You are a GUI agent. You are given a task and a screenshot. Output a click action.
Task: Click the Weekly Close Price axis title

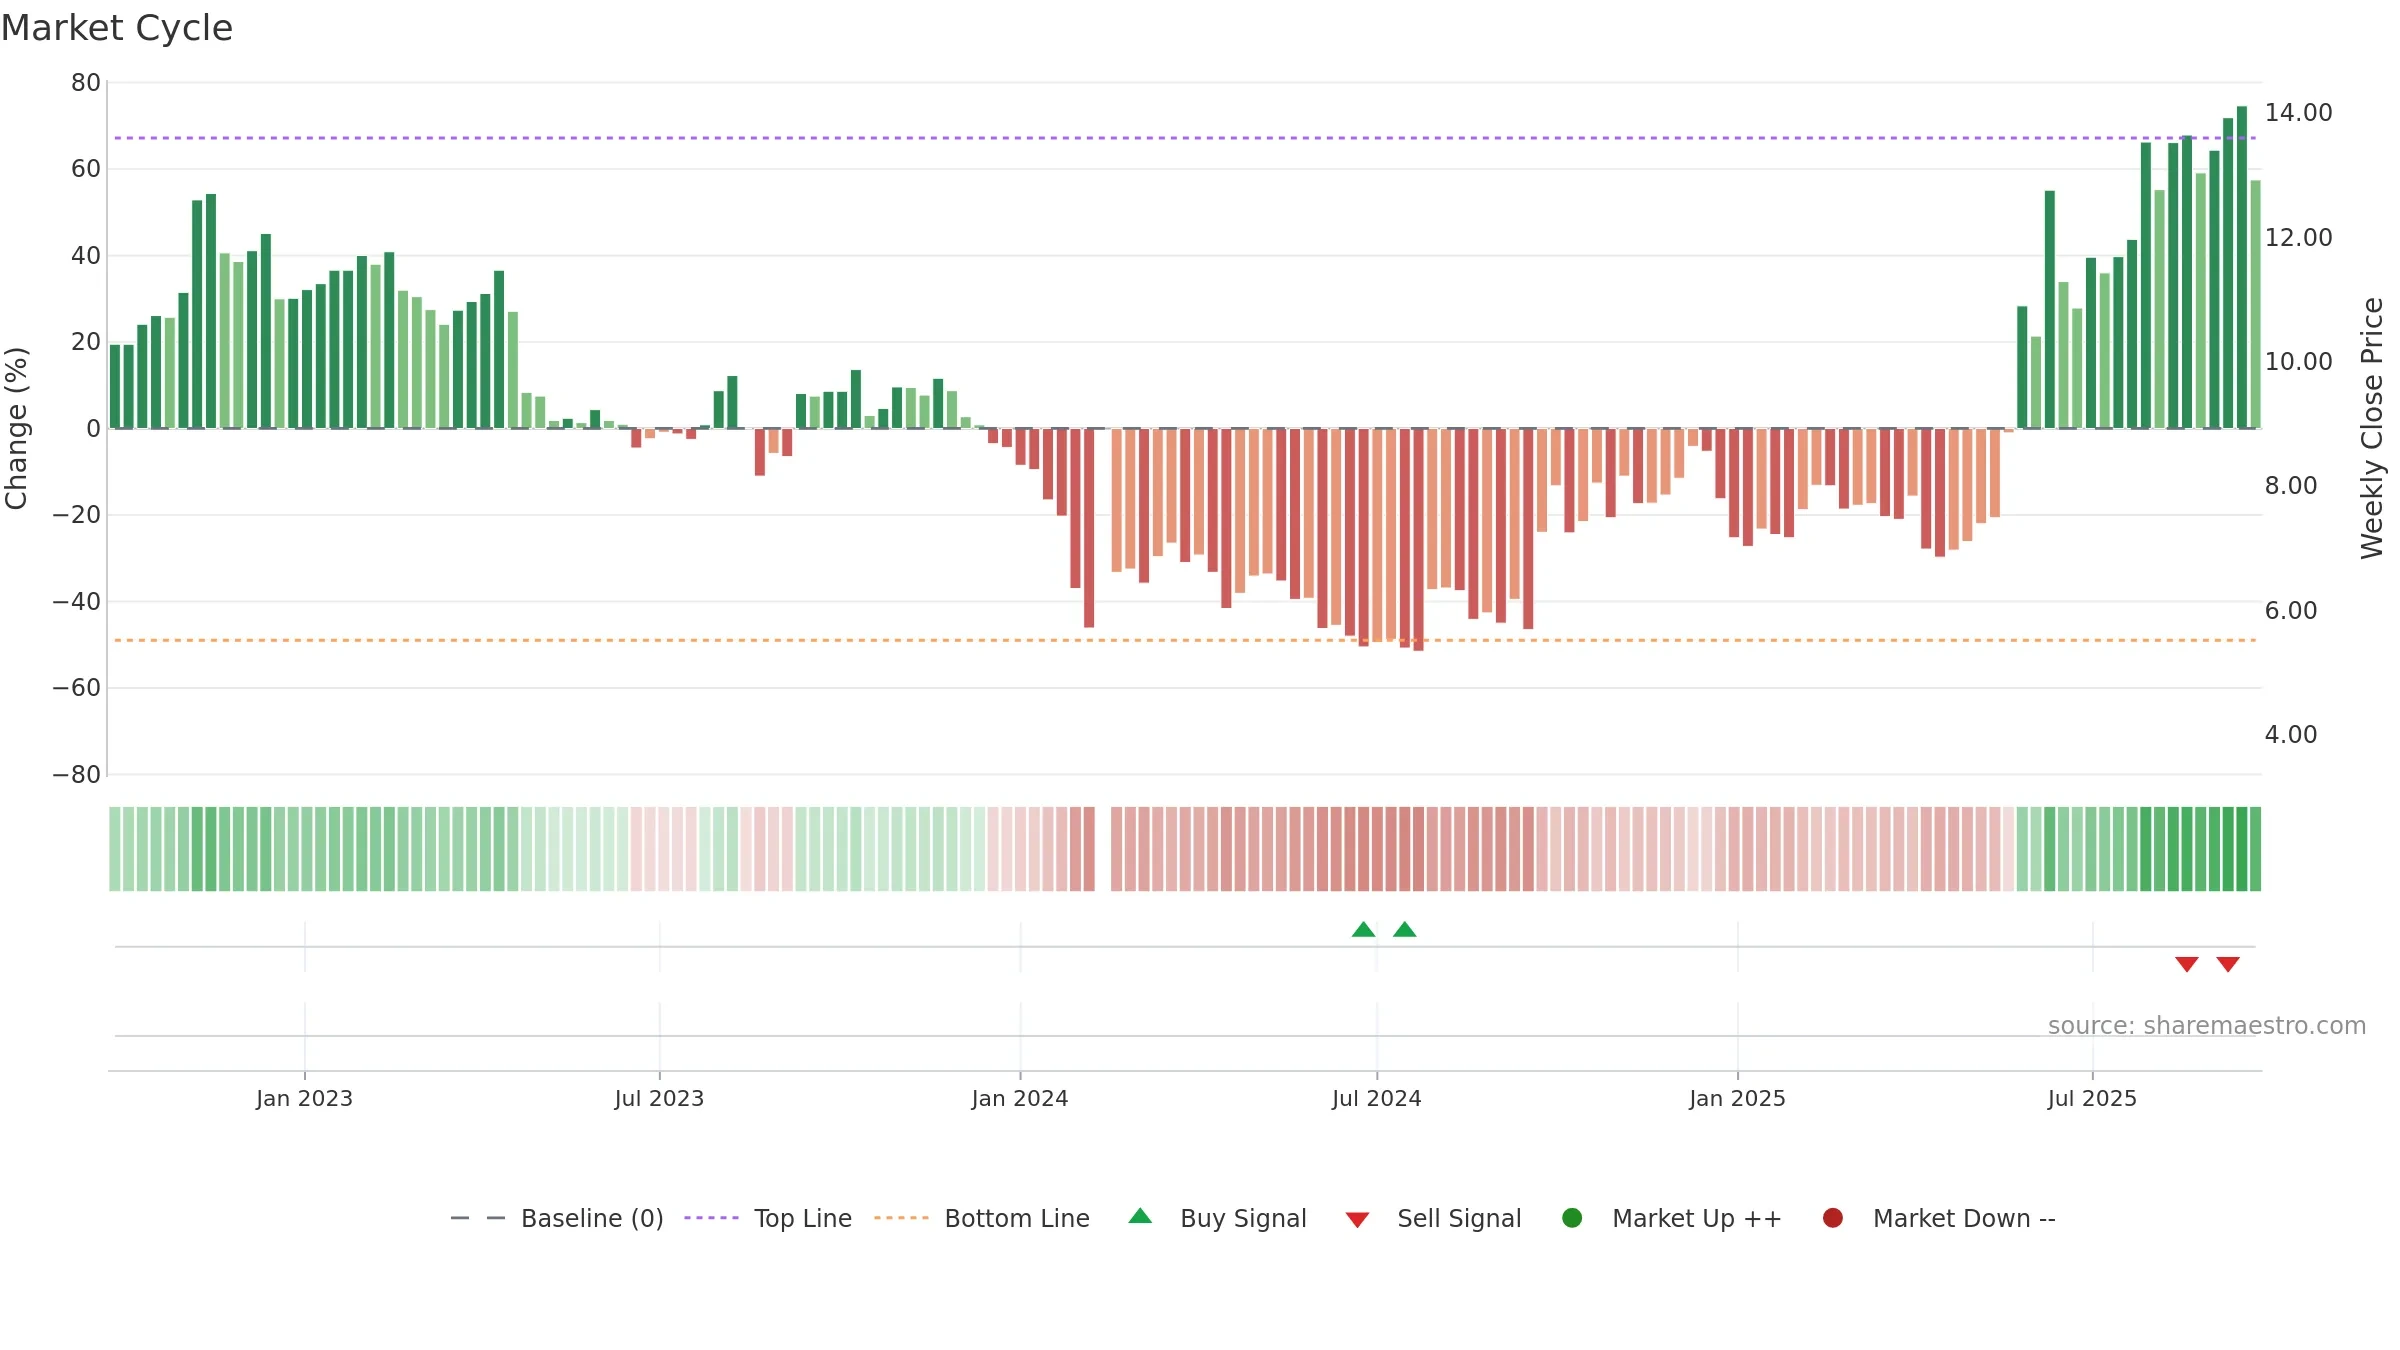[x=2372, y=428]
